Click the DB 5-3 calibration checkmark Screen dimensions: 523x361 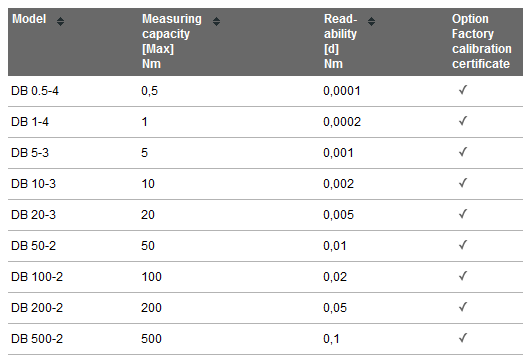pyautogui.click(x=463, y=152)
